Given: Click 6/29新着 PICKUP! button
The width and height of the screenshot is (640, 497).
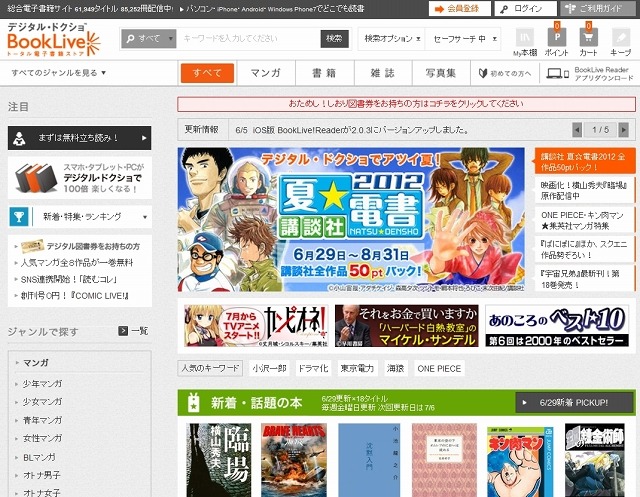Looking at the screenshot, I should pos(575,403).
